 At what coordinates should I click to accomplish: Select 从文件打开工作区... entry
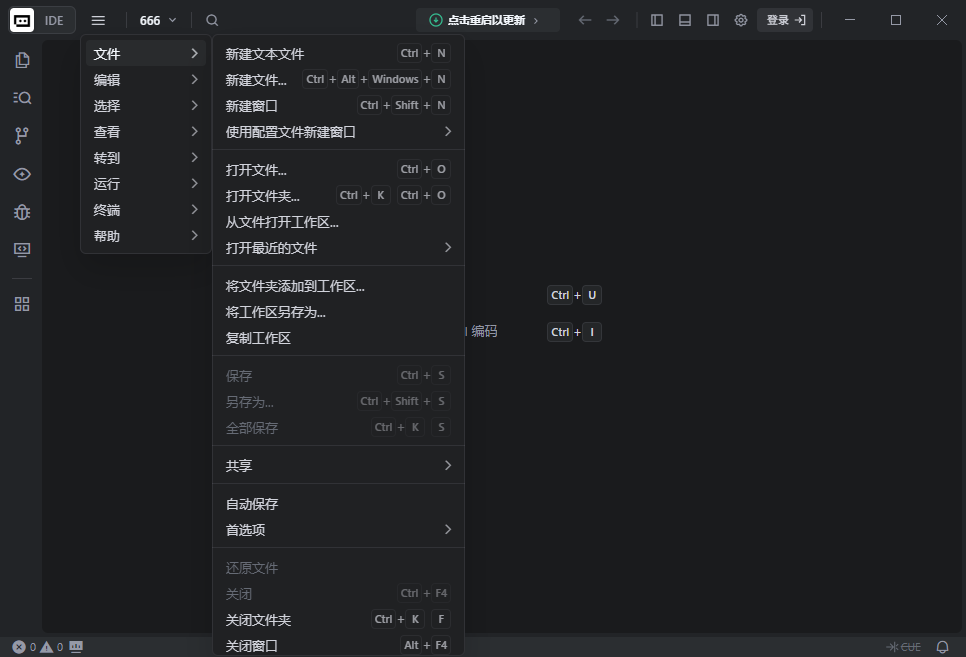tap(338, 222)
